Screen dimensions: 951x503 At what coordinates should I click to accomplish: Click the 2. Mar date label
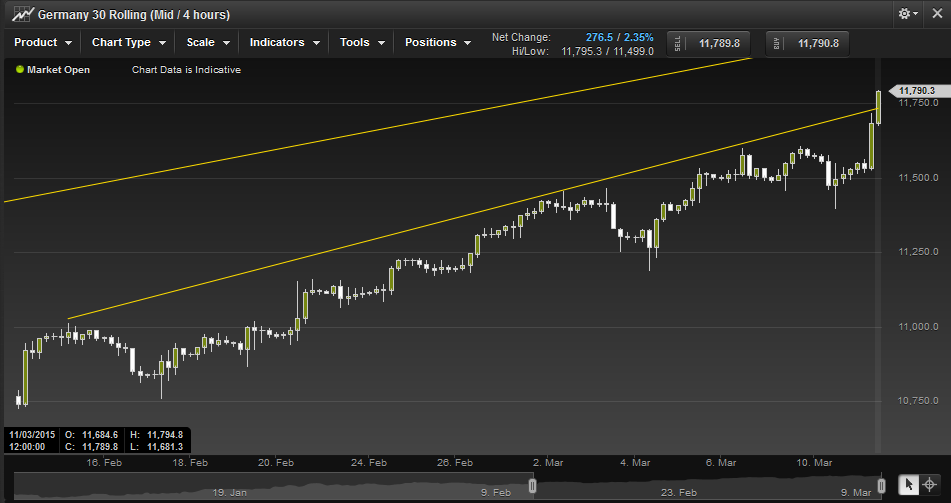pyautogui.click(x=548, y=462)
